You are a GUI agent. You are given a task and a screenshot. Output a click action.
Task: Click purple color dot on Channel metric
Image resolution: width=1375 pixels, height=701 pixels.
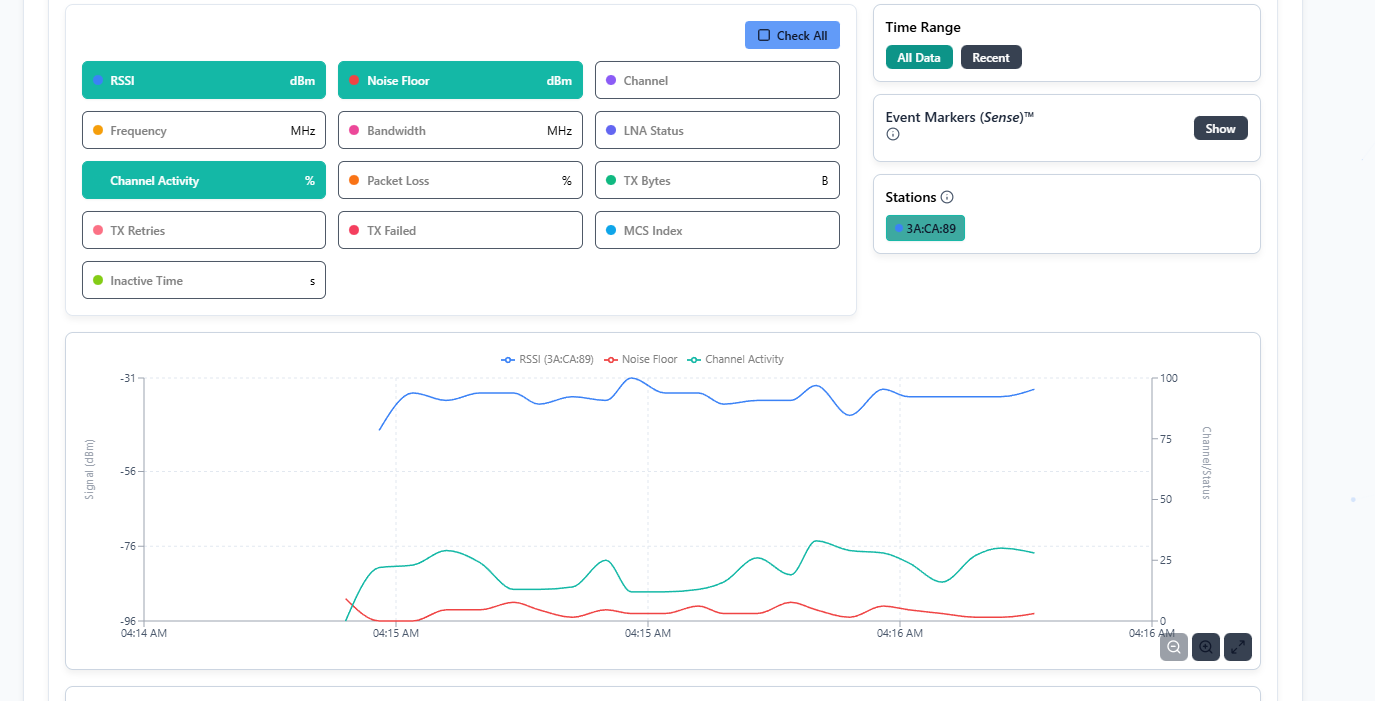tap(611, 81)
